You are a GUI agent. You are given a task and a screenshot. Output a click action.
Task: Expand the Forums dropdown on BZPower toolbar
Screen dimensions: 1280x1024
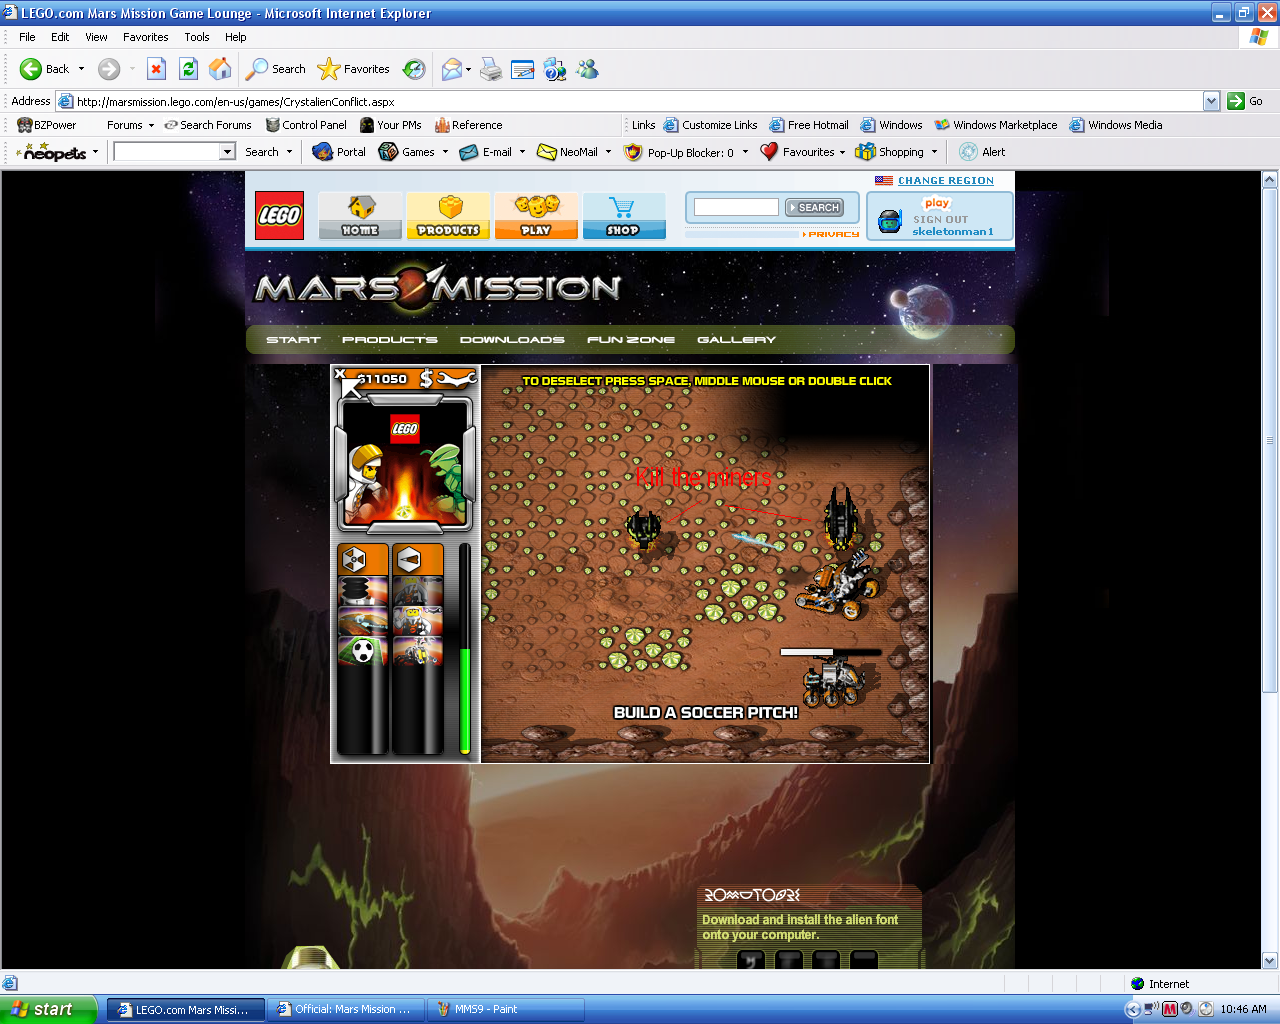click(x=151, y=125)
